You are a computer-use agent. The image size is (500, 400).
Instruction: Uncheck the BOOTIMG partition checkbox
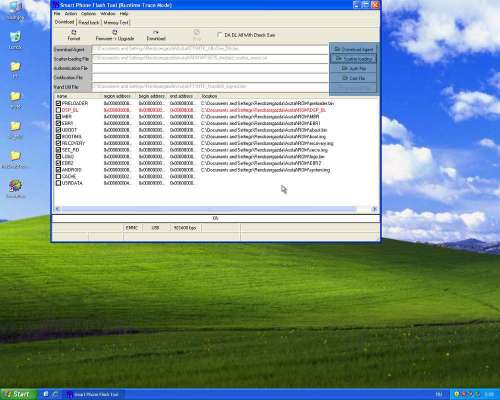tap(58, 137)
